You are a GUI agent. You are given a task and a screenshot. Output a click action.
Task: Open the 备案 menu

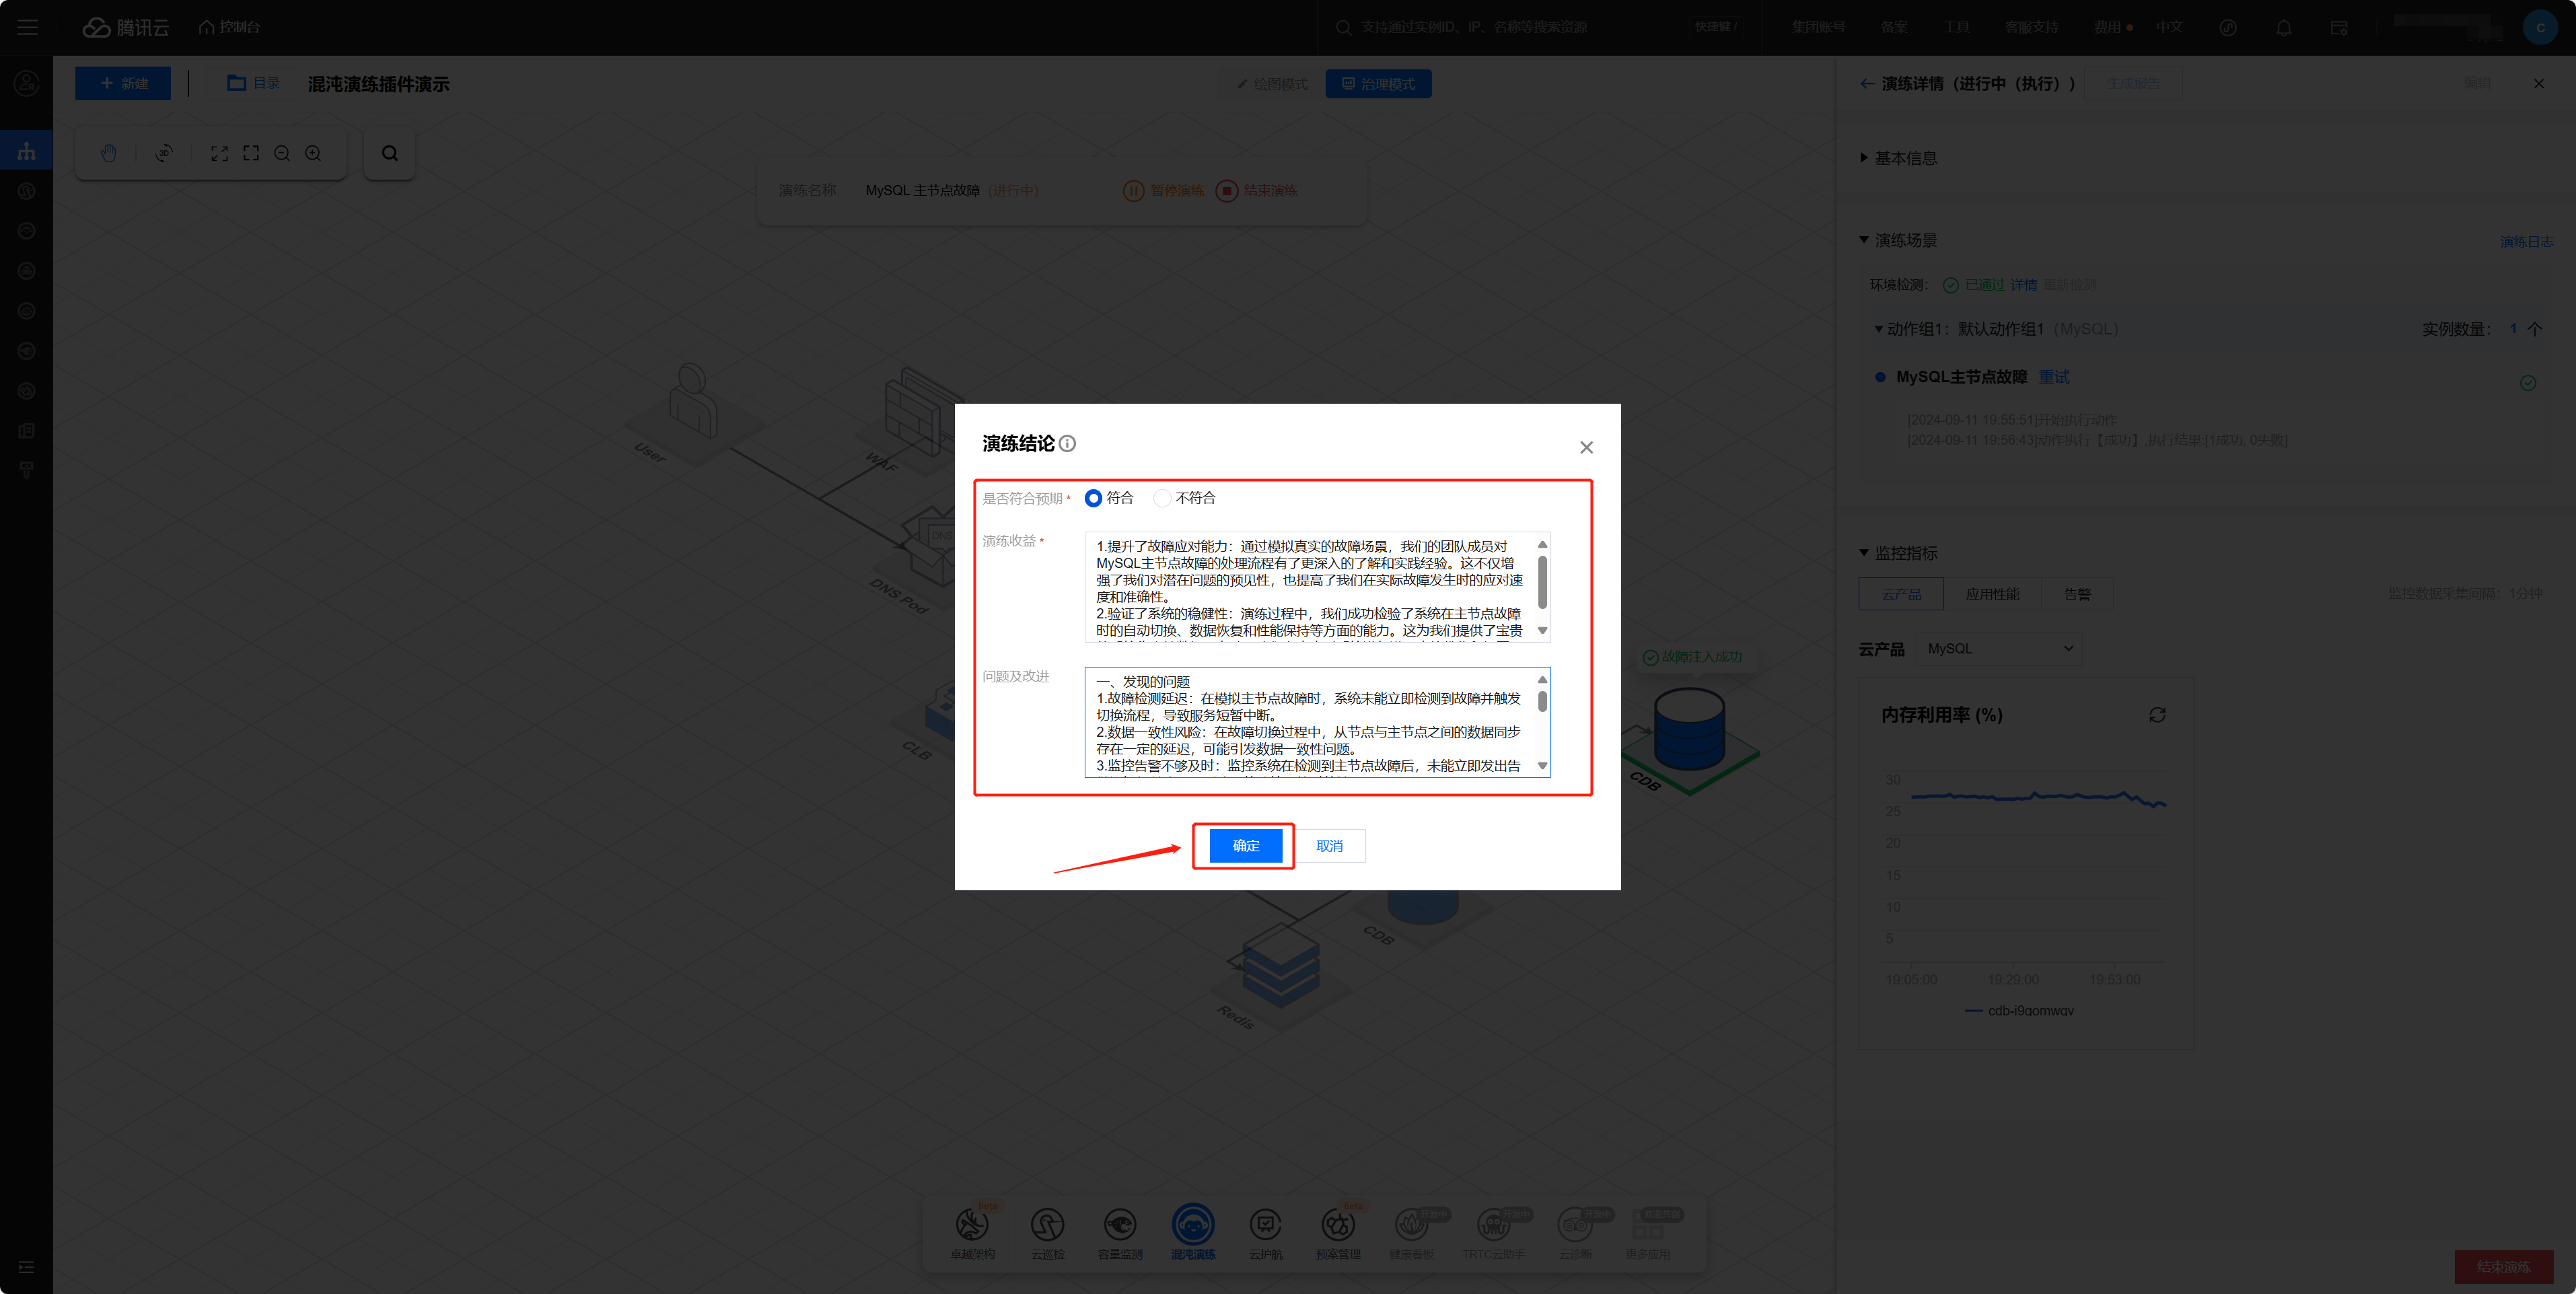click(x=1894, y=27)
